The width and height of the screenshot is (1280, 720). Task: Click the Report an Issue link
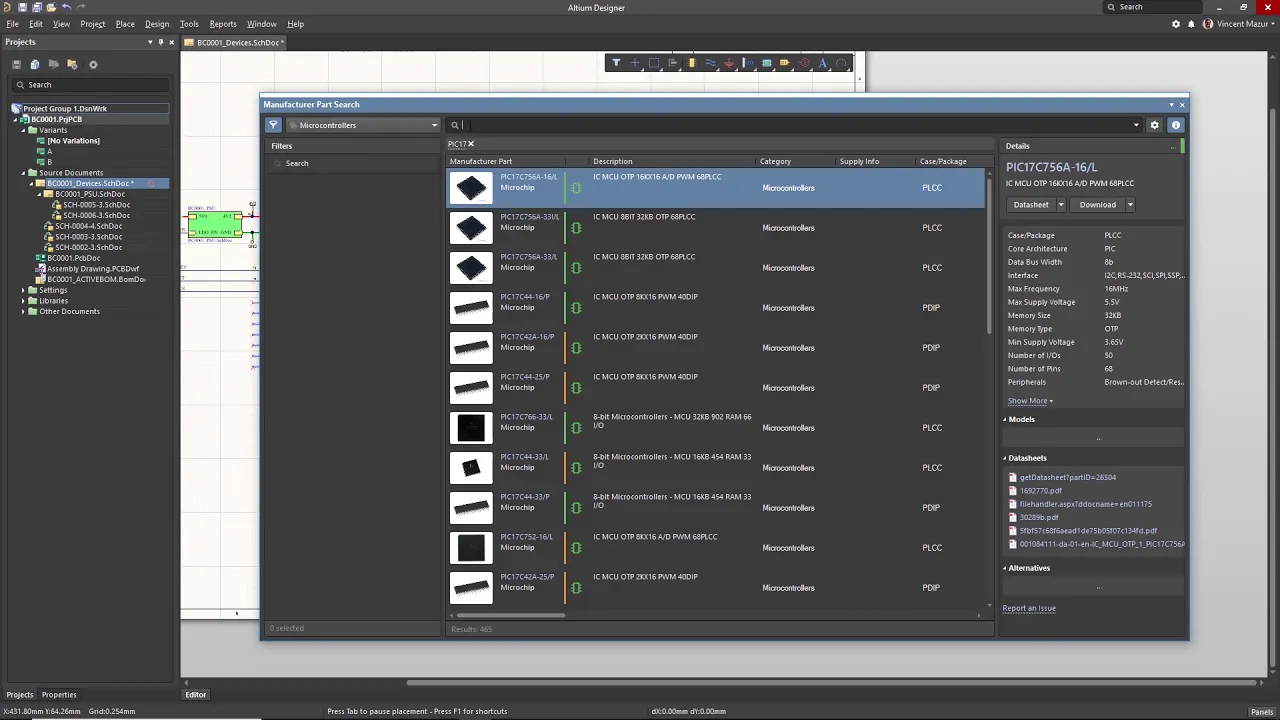pyautogui.click(x=1029, y=608)
